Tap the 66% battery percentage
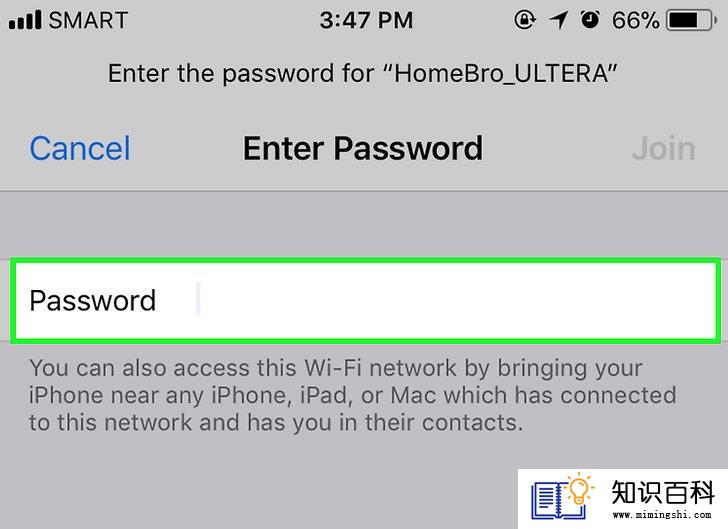The width and height of the screenshot is (728, 529). coord(636,20)
